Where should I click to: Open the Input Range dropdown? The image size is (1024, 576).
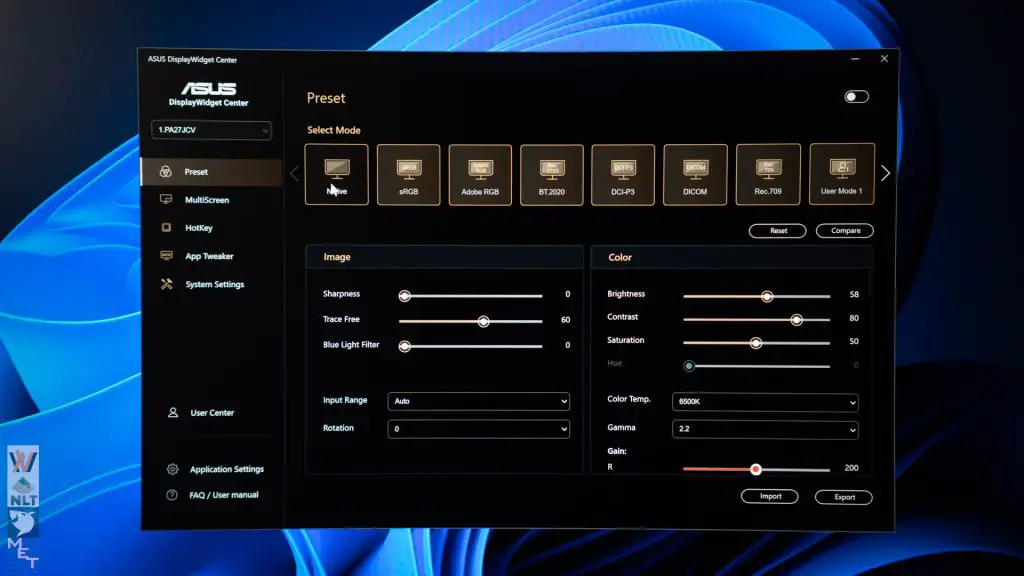click(x=479, y=401)
